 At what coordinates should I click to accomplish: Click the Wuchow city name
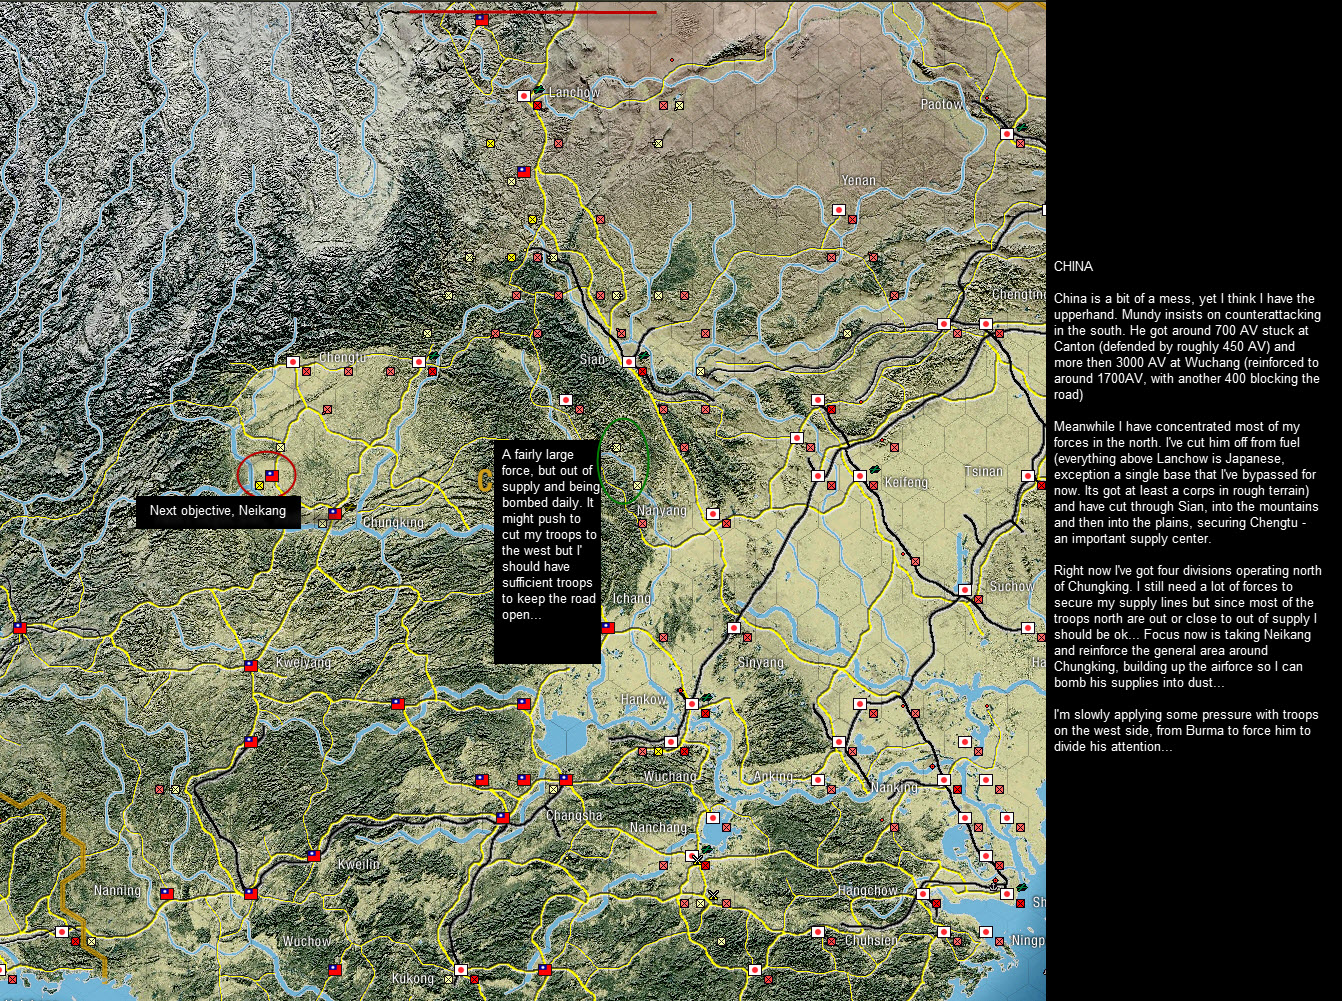point(306,941)
